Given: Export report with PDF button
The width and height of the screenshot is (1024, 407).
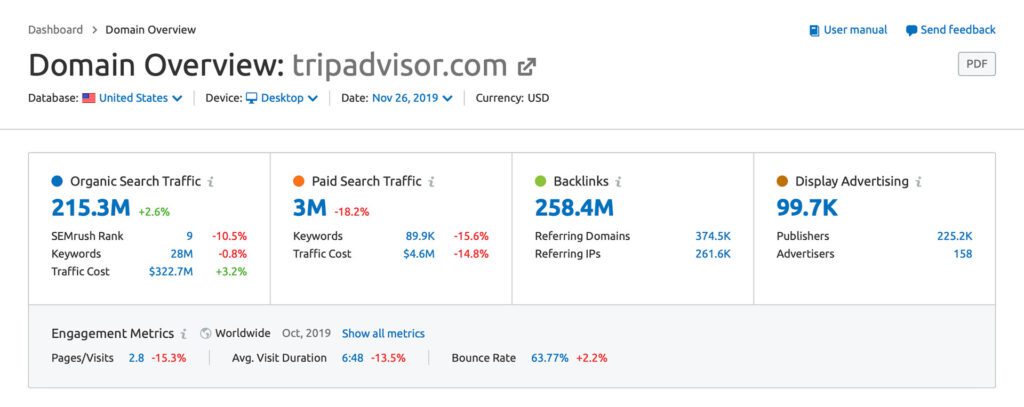Looking at the screenshot, I should tap(976, 64).
